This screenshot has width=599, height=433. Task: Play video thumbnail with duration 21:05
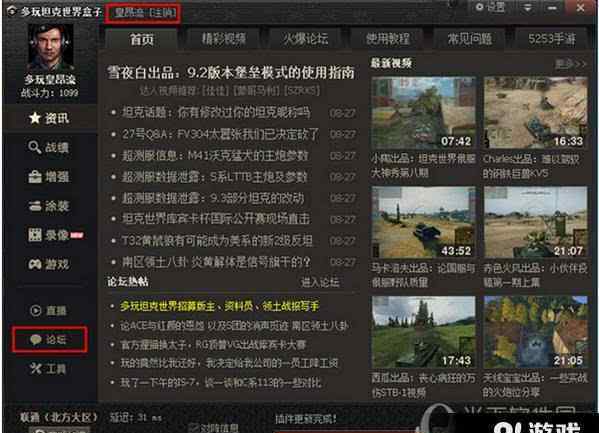(536, 332)
